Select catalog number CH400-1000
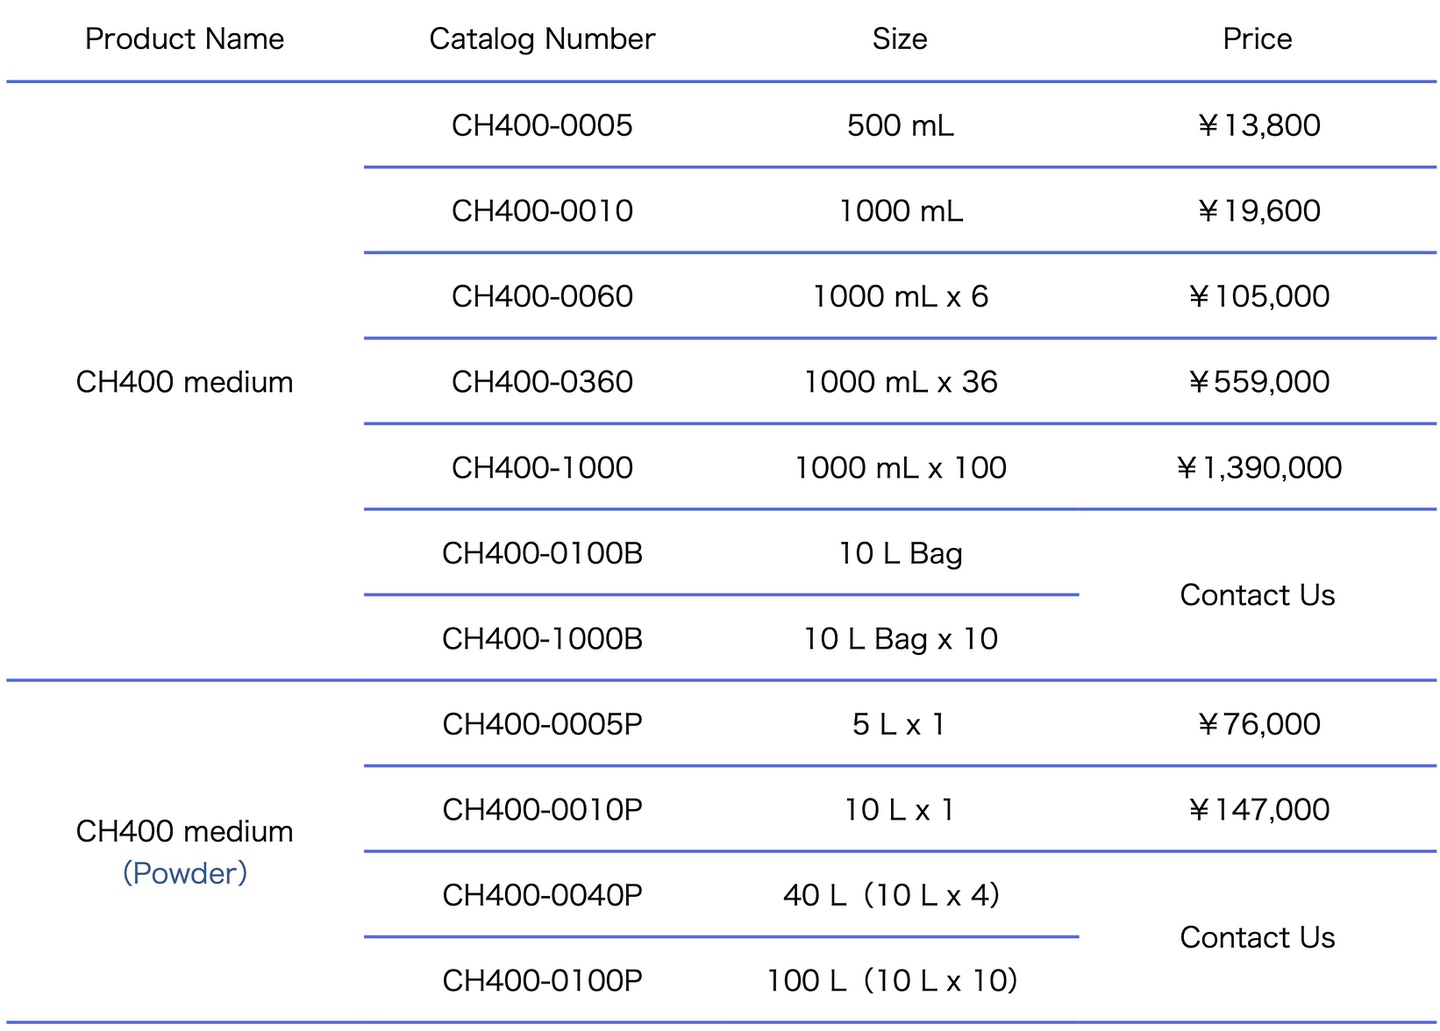Viewport: 1440px width, 1031px height. (542, 467)
